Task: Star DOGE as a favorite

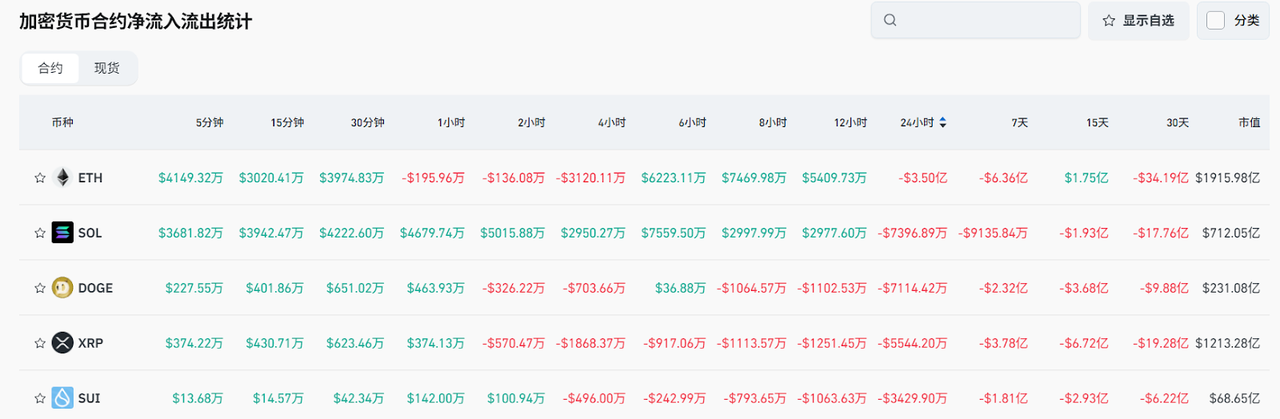Action: coord(40,288)
